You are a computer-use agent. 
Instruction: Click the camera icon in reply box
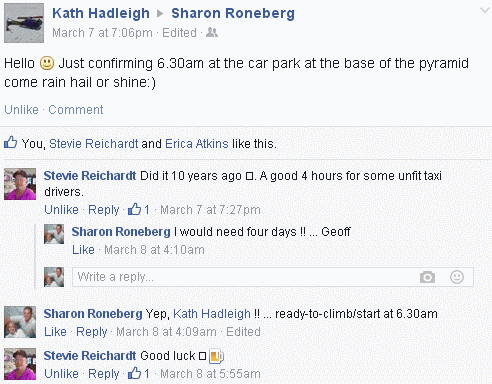pyautogui.click(x=427, y=277)
